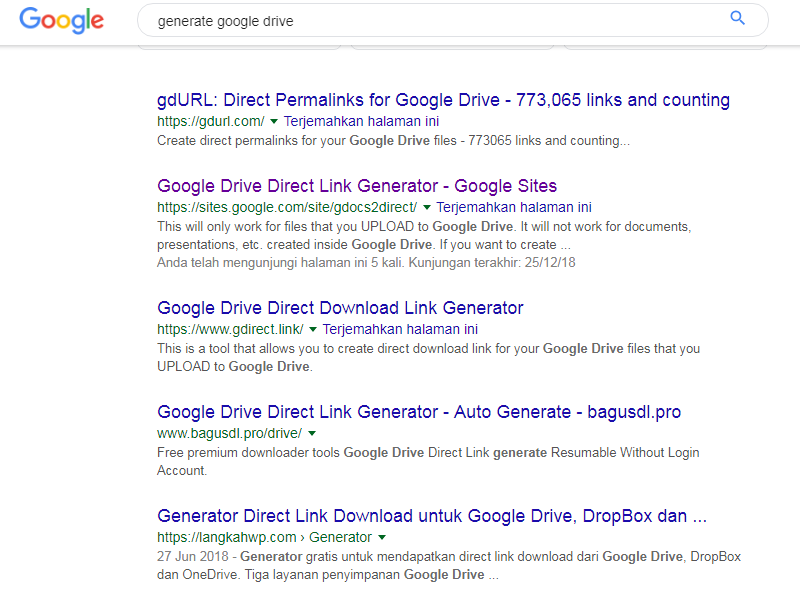Screen dimensions: 800x592
Task: Open the Generator Direct Link Download untuk Google Drive result
Action: pos(432,516)
